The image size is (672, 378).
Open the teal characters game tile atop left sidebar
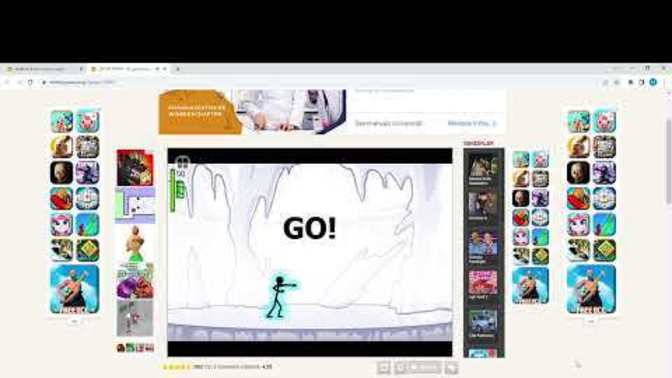tap(61, 121)
